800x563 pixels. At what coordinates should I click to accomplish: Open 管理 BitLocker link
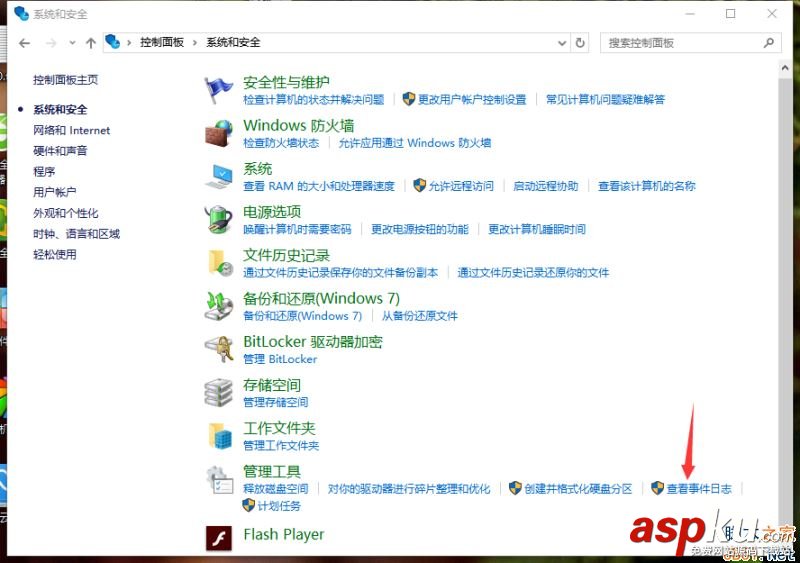pyautogui.click(x=280, y=359)
